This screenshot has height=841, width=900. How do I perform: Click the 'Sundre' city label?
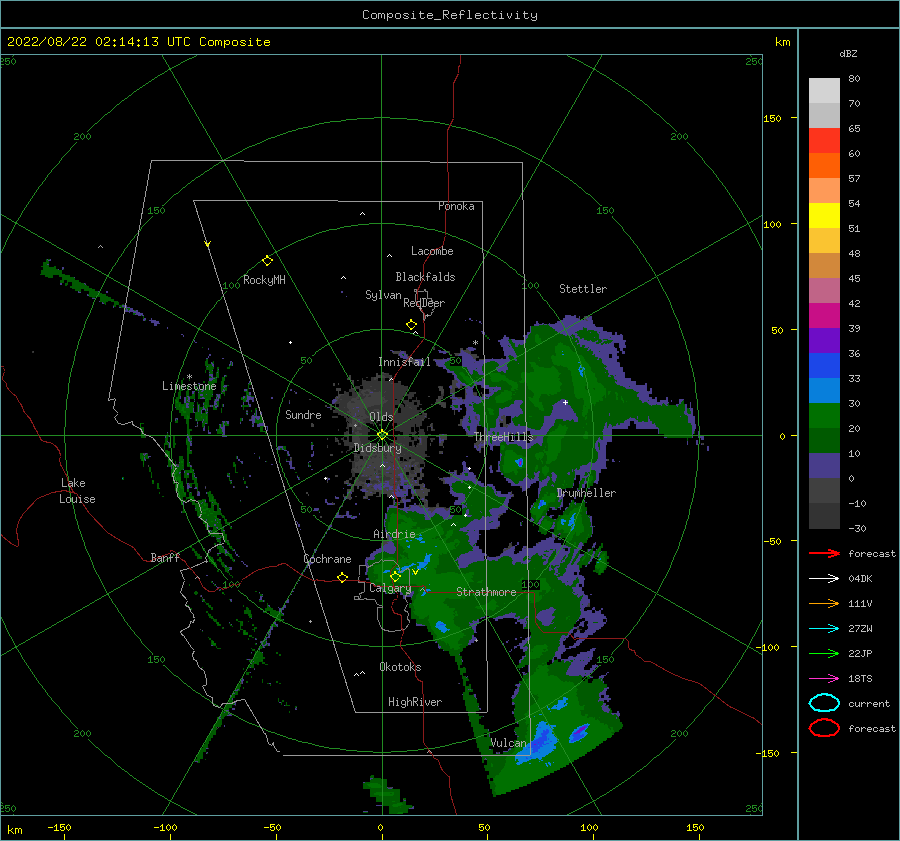pos(304,415)
